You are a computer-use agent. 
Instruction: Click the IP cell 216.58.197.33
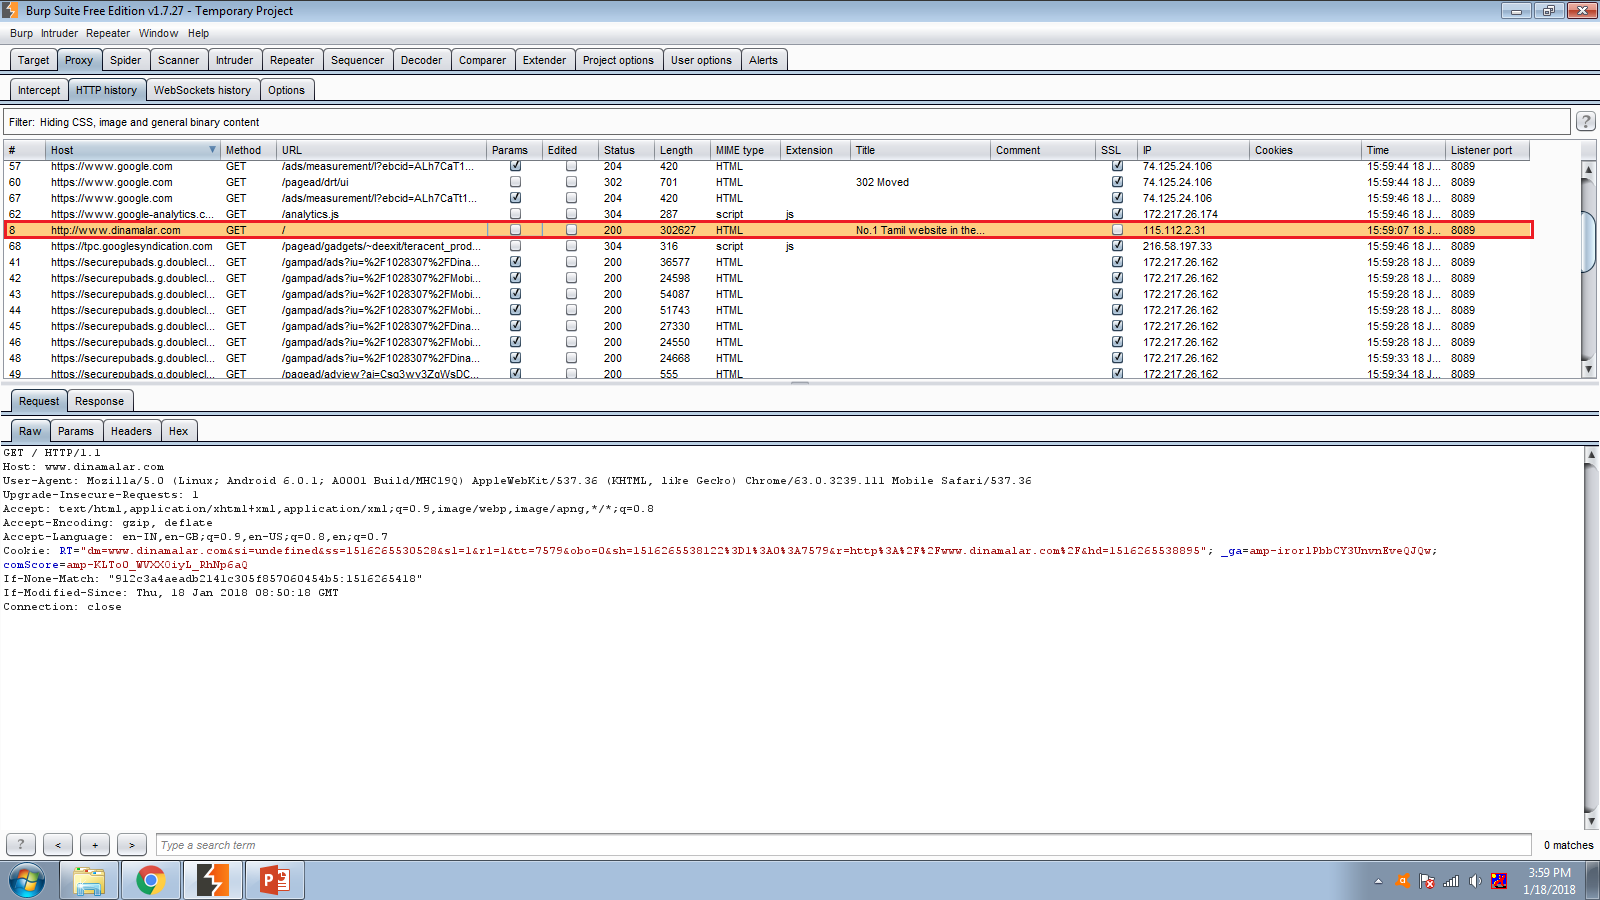(x=1177, y=246)
